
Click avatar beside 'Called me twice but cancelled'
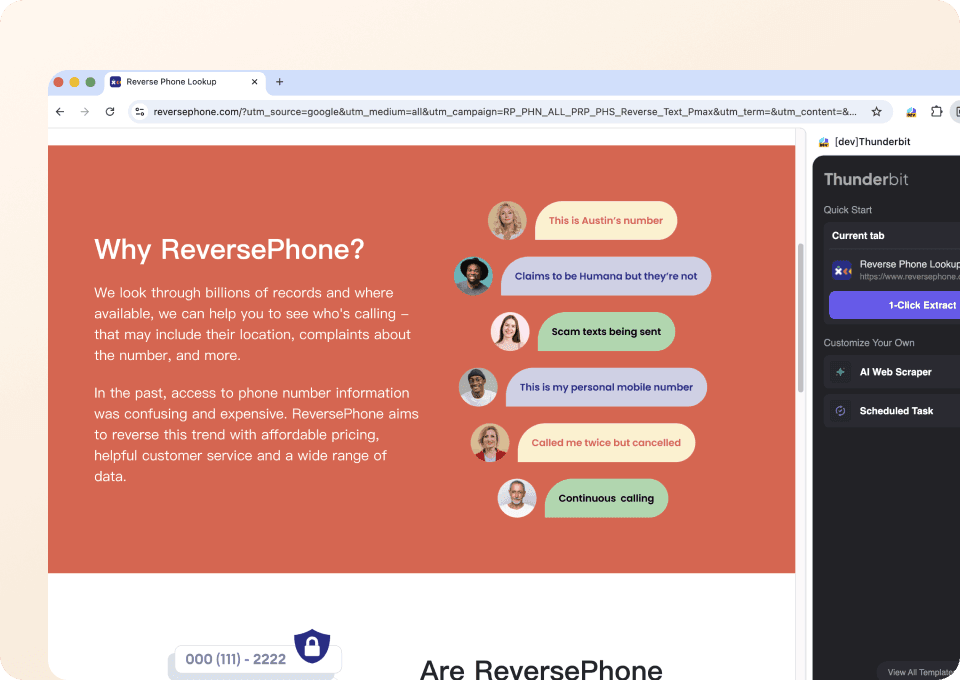point(490,443)
